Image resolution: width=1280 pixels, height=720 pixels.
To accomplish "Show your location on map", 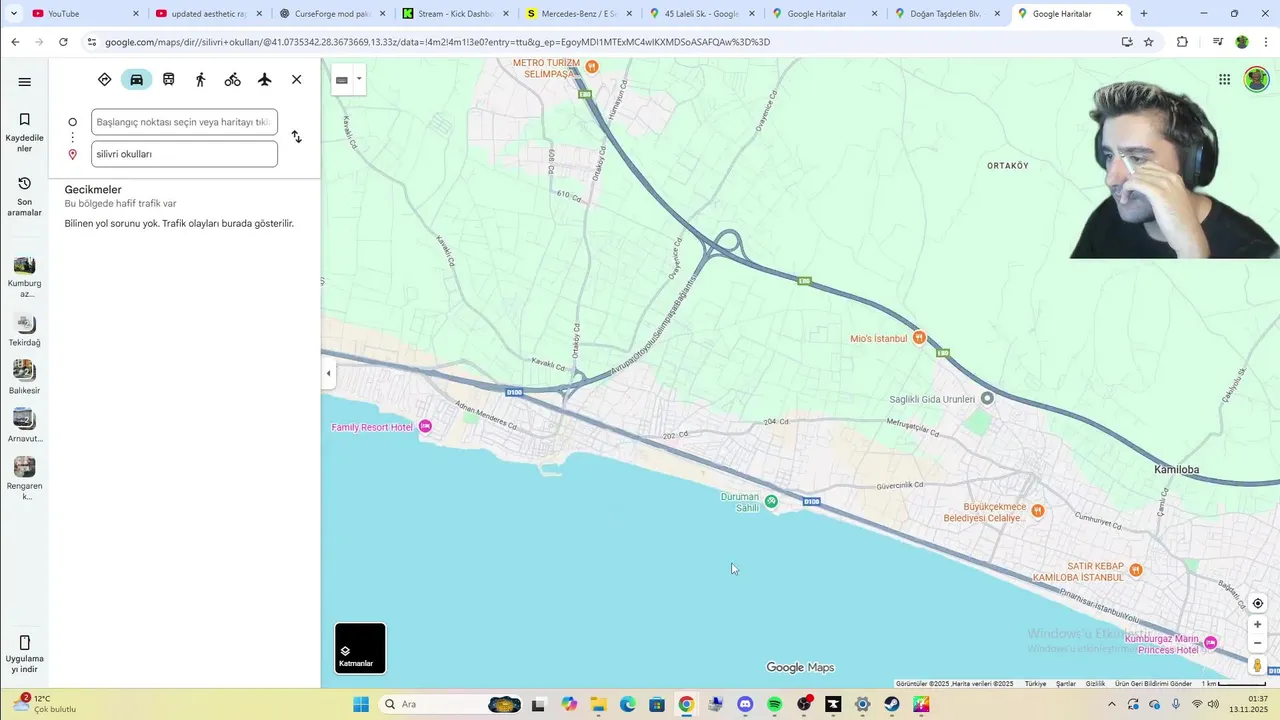I will click(x=1258, y=603).
